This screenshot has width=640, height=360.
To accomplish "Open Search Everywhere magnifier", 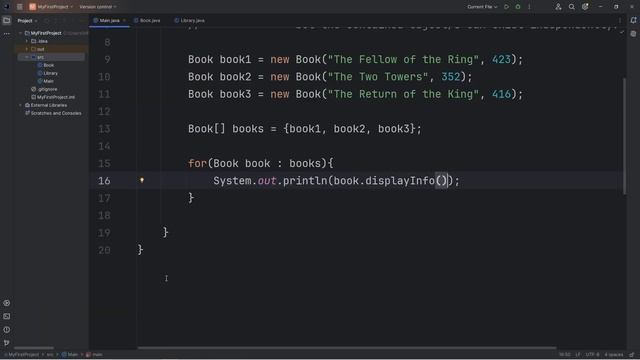I will 571,7.
